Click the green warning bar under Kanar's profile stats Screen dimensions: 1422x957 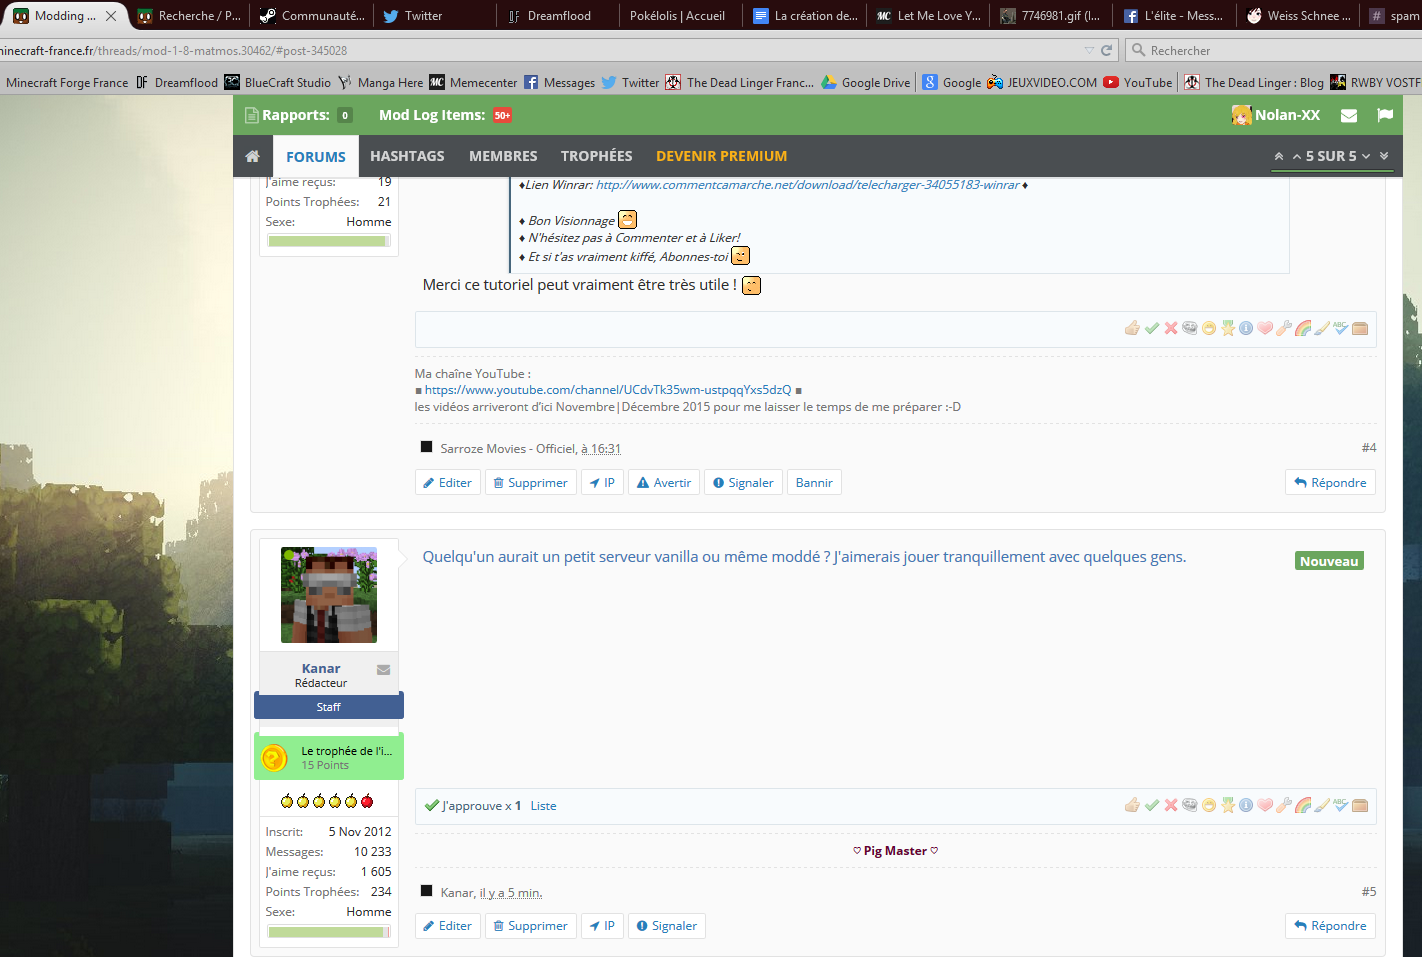(328, 932)
